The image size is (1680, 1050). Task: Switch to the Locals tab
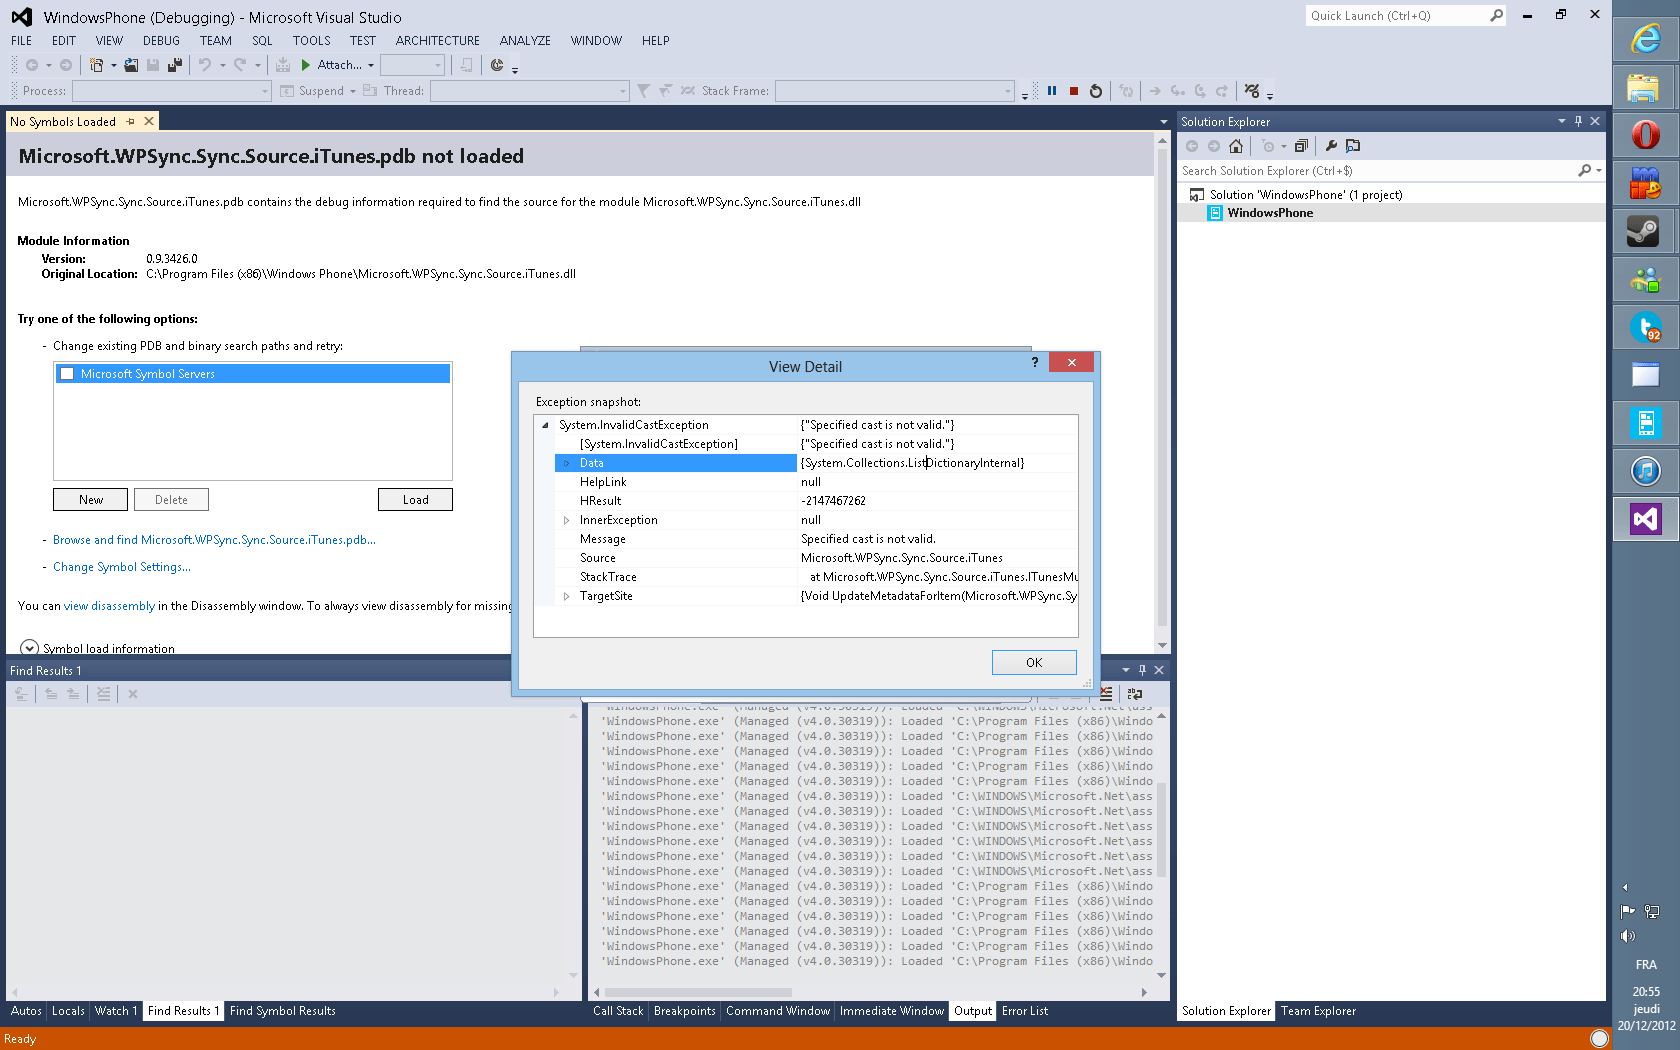[x=68, y=1011]
